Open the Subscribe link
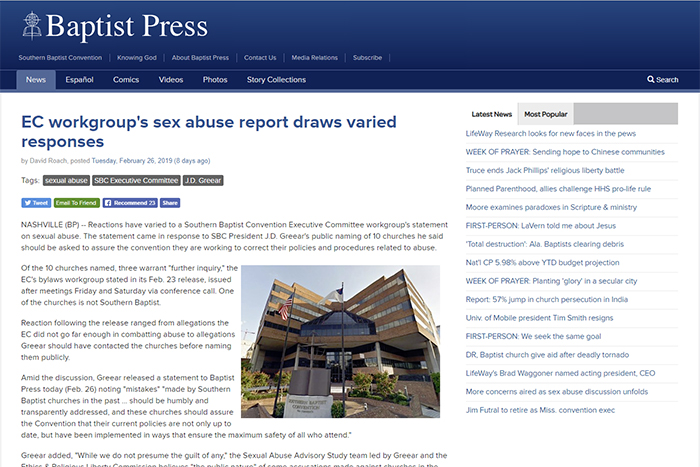The height and width of the screenshot is (467, 700). point(367,58)
